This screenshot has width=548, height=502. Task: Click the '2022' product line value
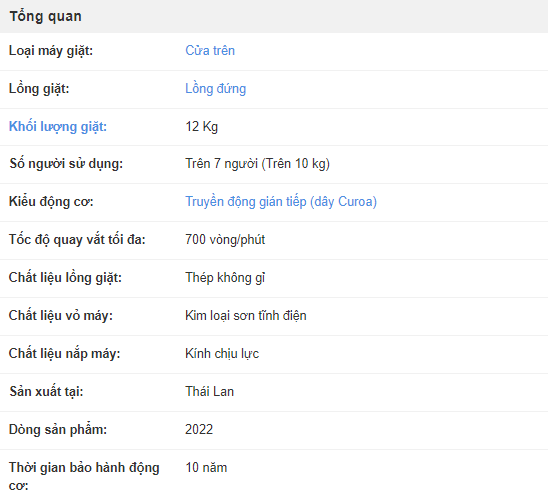199,429
